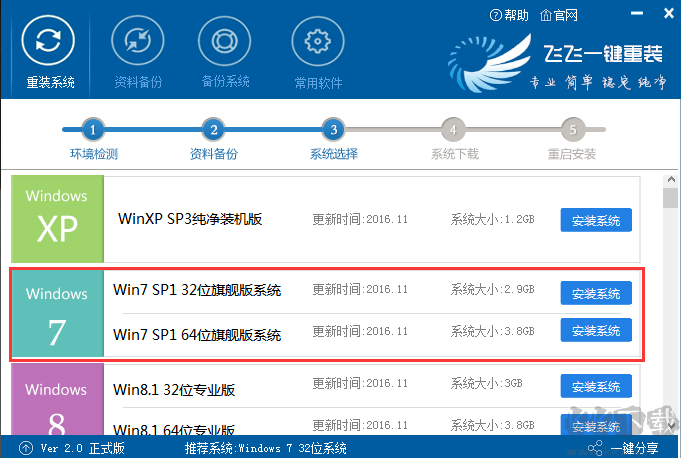Install Win8.1 32位专业版 system
Screen dimensions: 681x458
pos(596,386)
